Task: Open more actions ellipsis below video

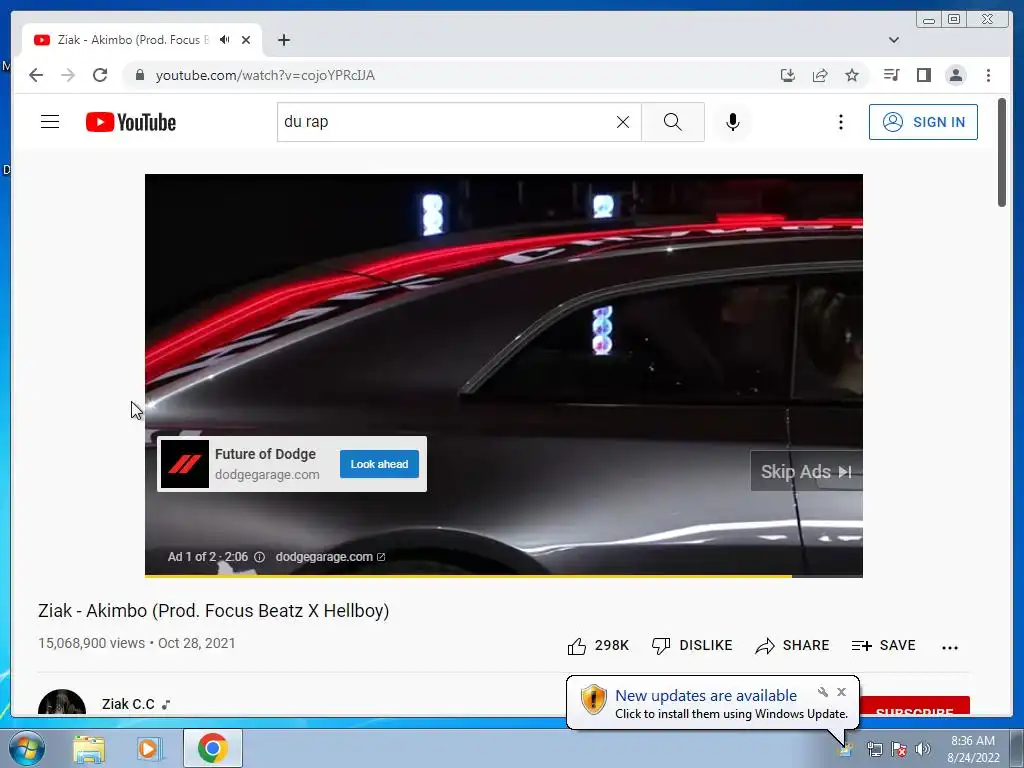Action: [x=950, y=647]
